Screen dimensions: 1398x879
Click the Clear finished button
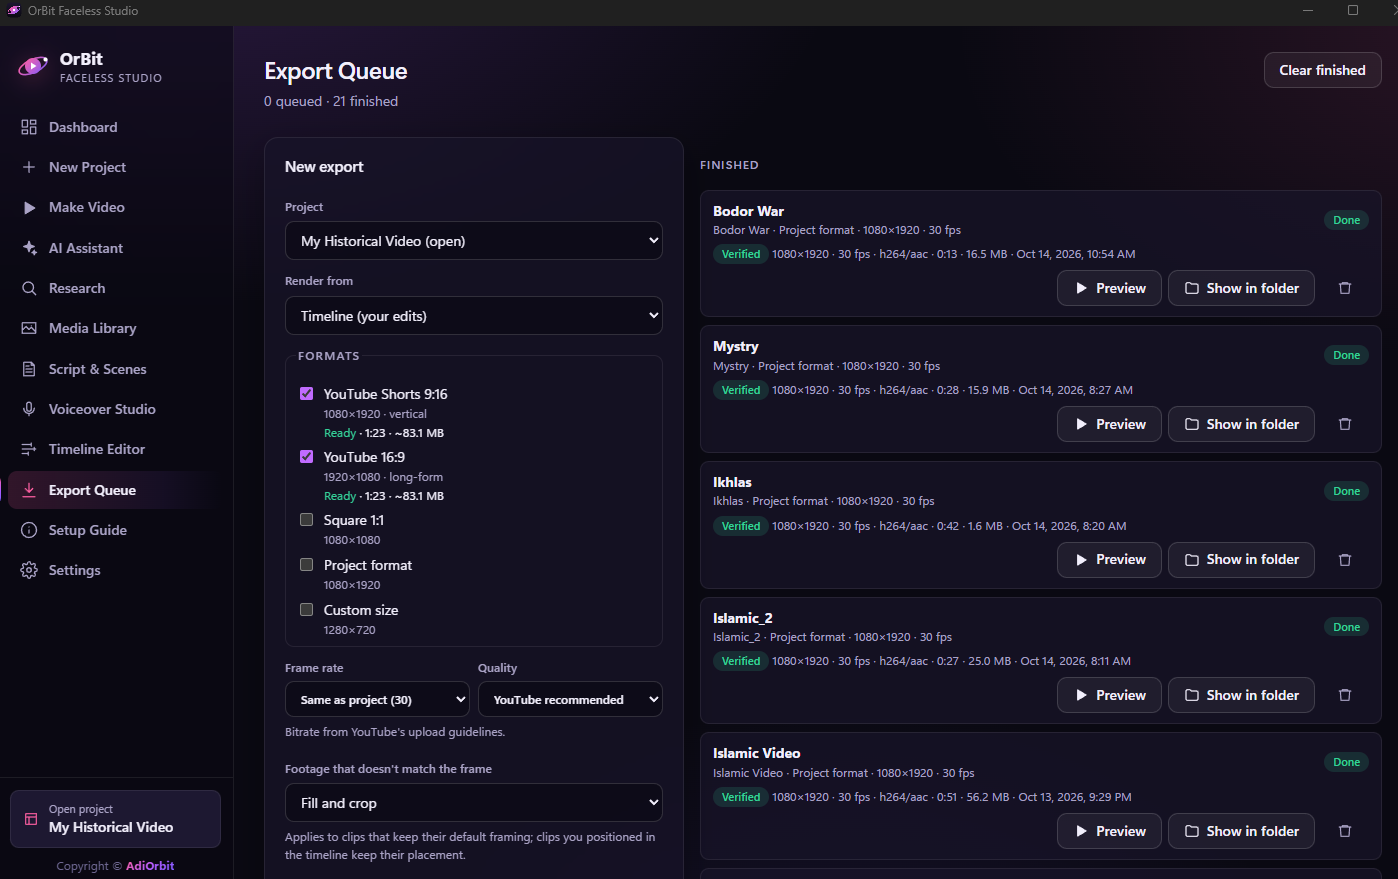(1322, 70)
